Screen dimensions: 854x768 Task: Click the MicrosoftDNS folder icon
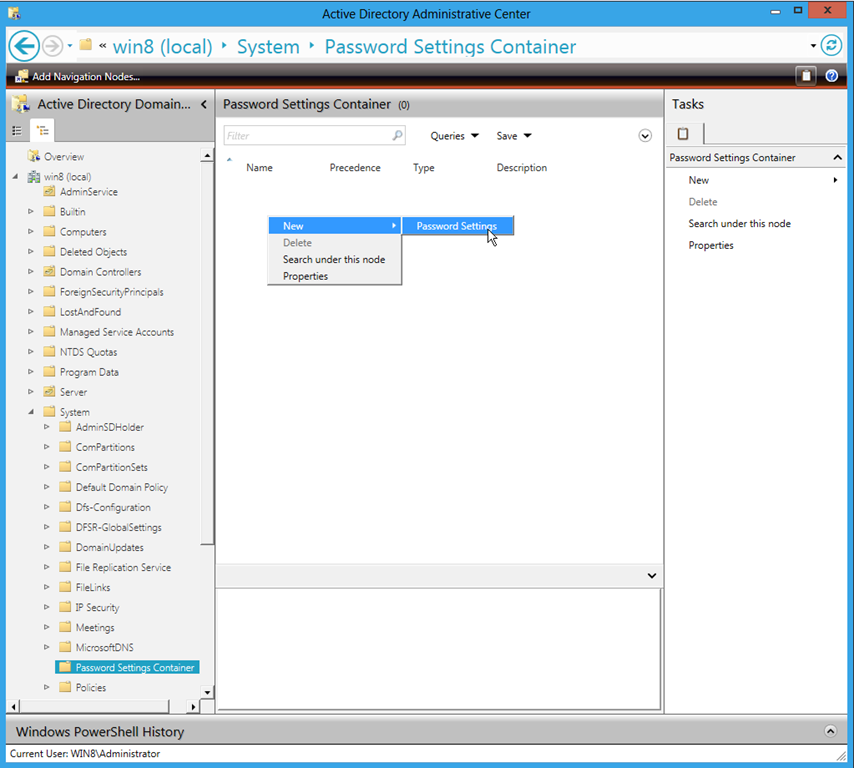click(x=65, y=647)
